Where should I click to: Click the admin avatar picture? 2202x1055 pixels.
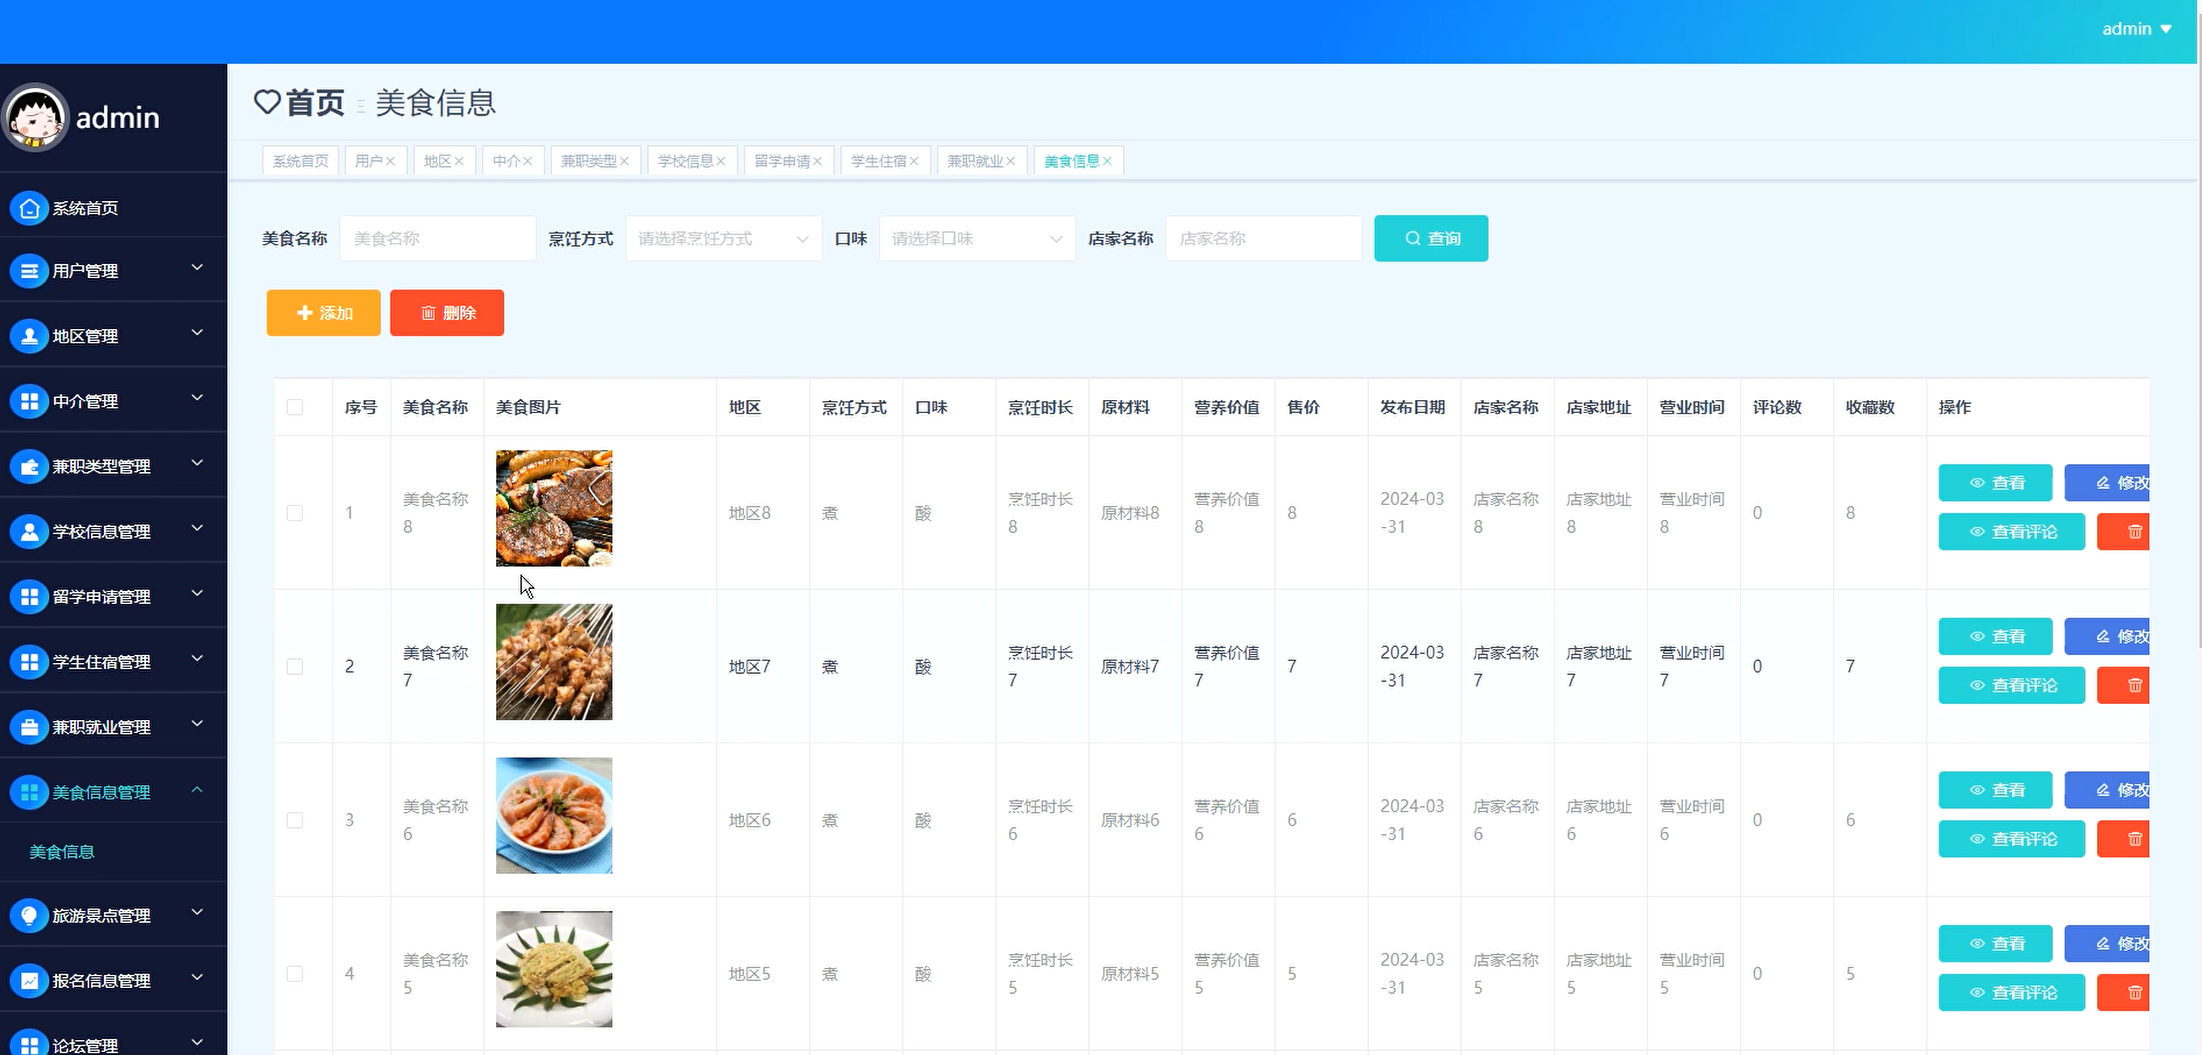[36, 117]
